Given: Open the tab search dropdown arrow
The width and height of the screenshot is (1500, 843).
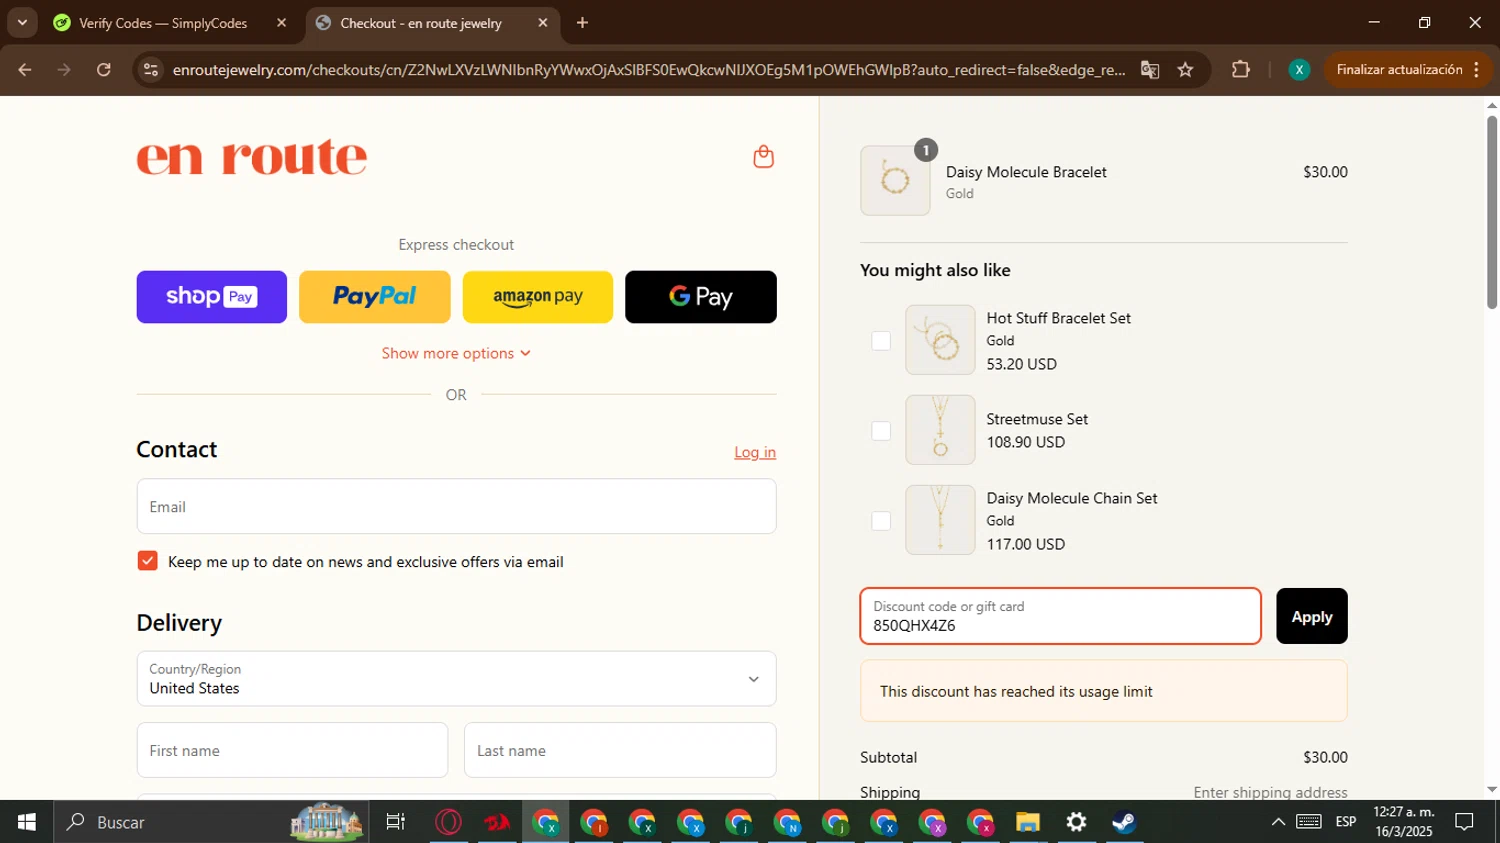Looking at the screenshot, I should point(22,23).
